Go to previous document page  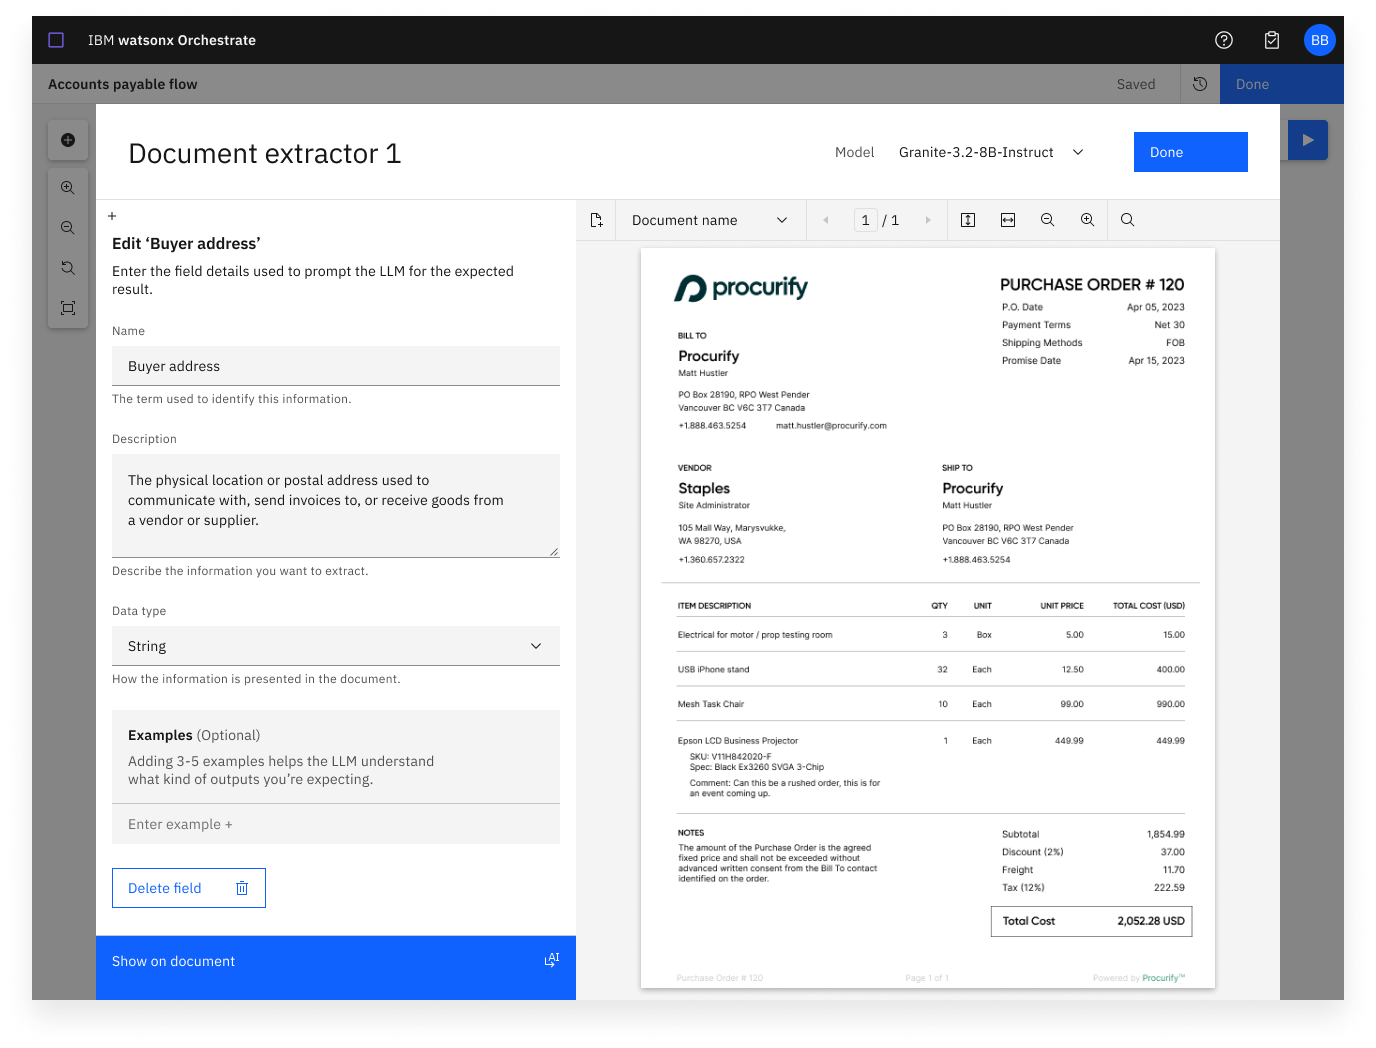coord(826,220)
